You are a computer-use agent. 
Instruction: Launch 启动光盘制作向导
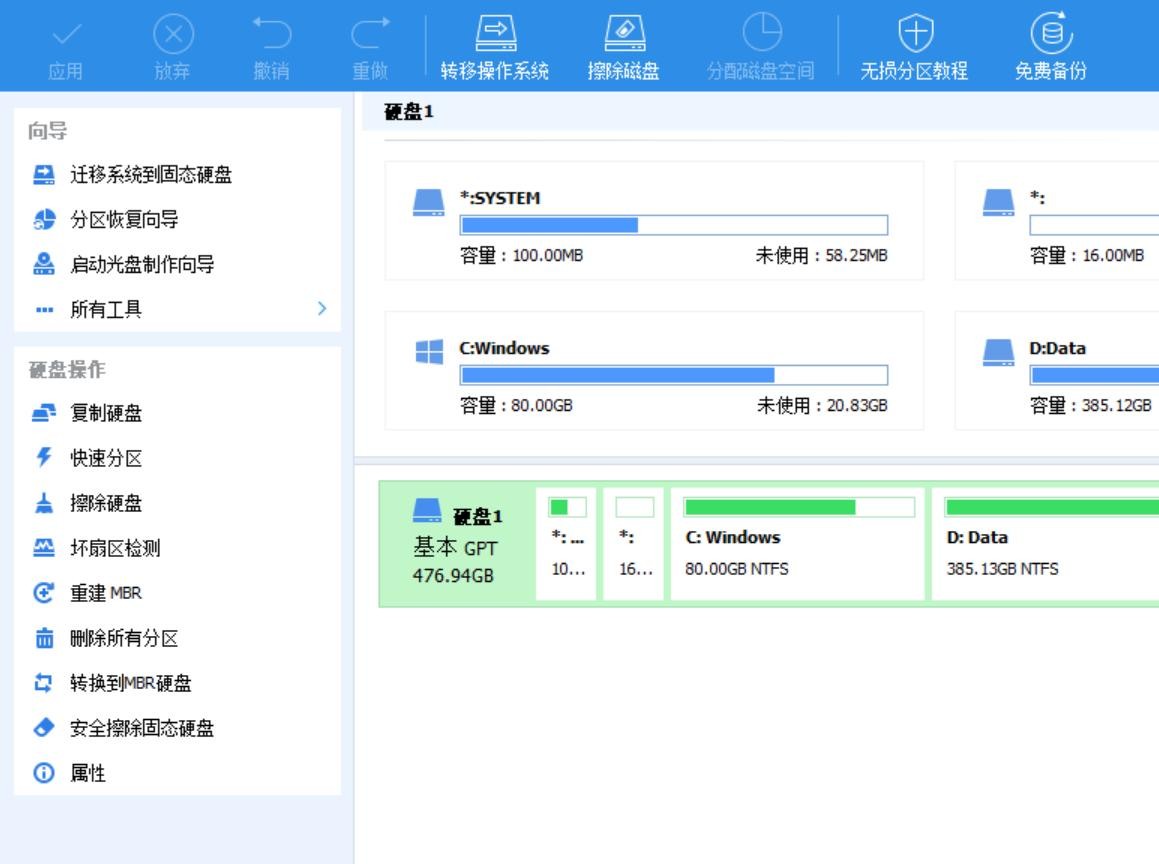tap(141, 265)
